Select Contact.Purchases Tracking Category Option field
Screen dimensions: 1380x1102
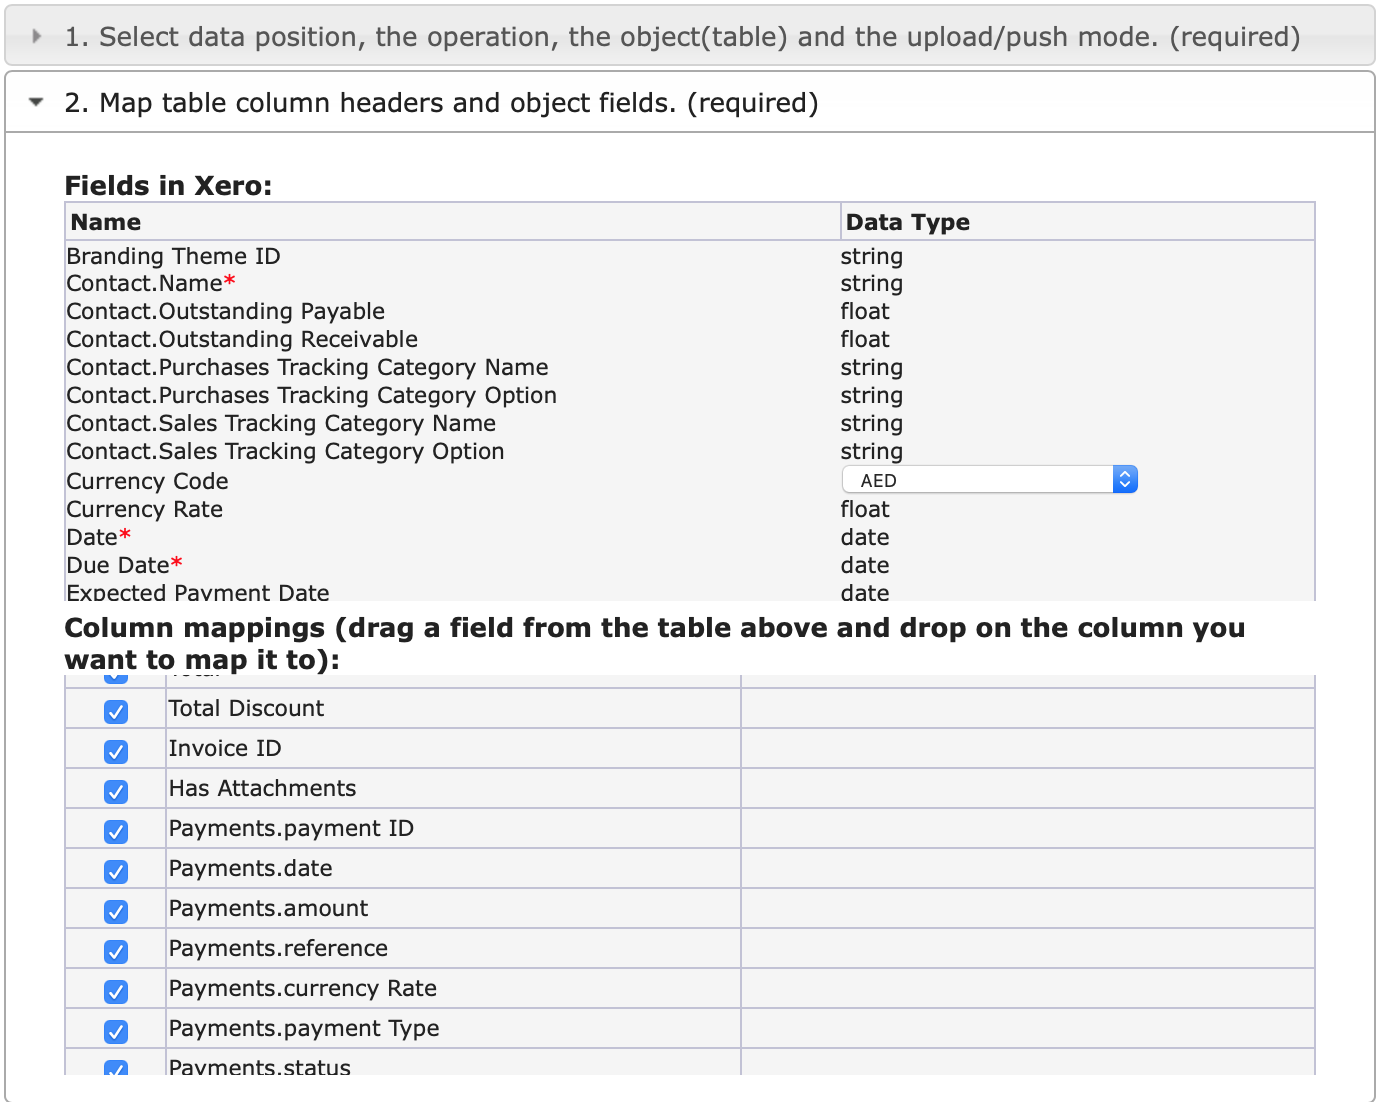click(x=311, y=396)
